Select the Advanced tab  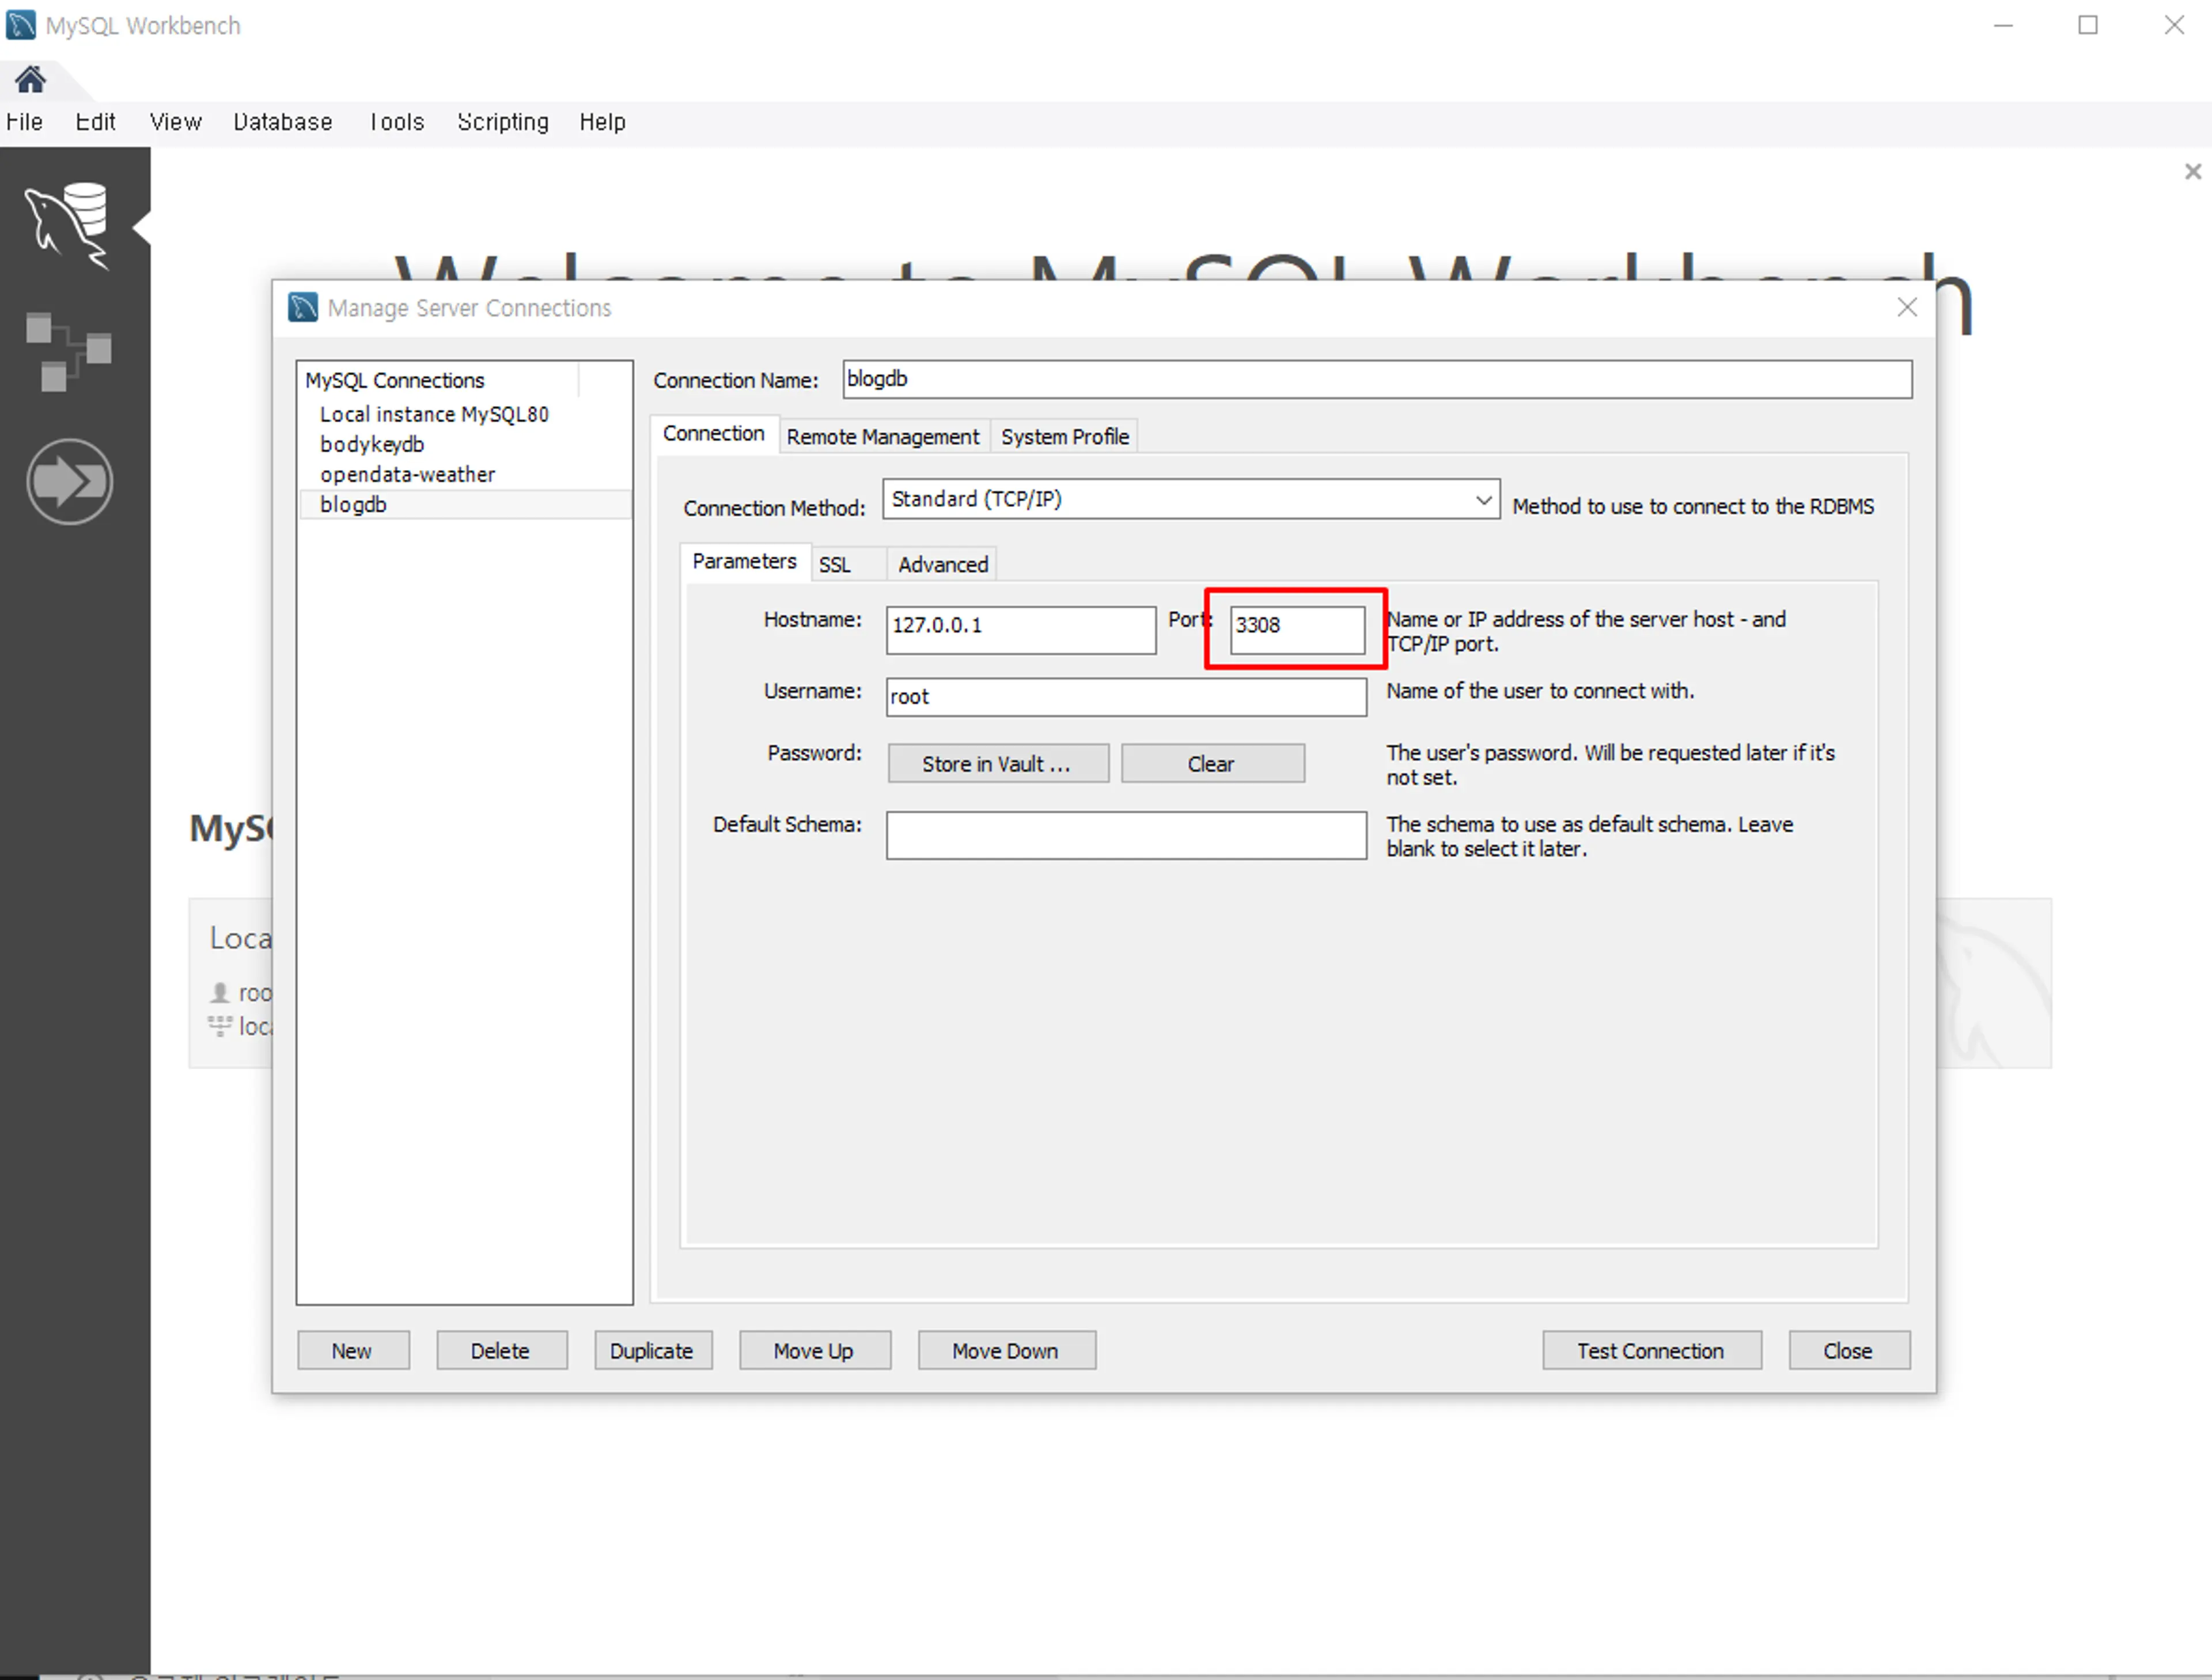click(x=943, y=565)
